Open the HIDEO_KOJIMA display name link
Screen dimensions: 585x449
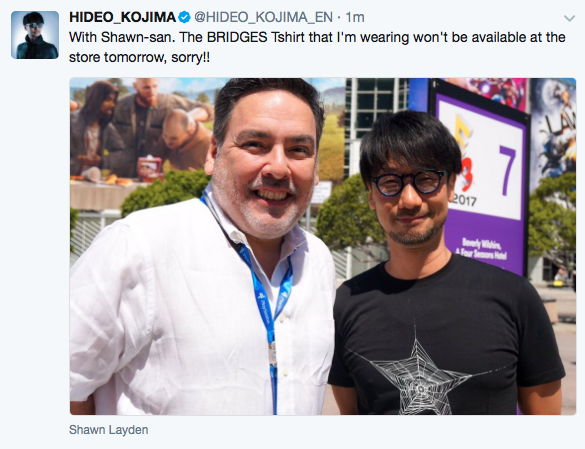coord(122,17)
